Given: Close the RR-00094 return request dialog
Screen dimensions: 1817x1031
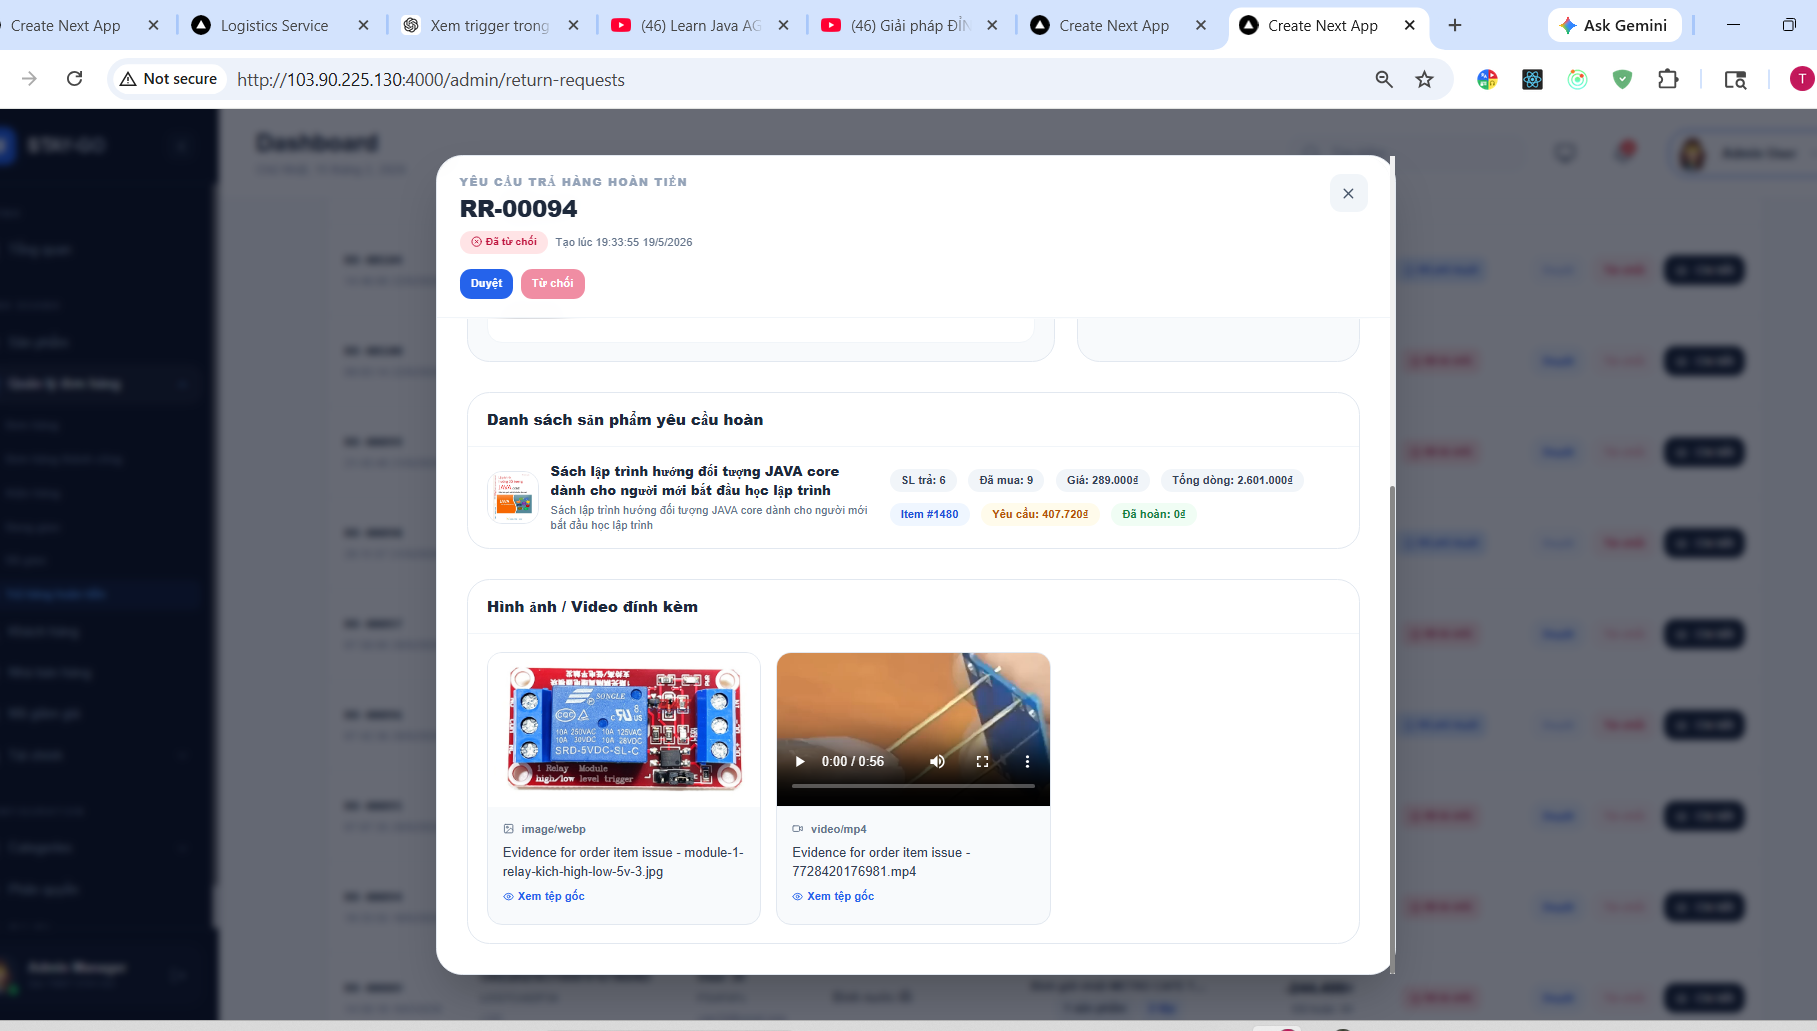Looking at the screenshot, I should point(1348,193).
